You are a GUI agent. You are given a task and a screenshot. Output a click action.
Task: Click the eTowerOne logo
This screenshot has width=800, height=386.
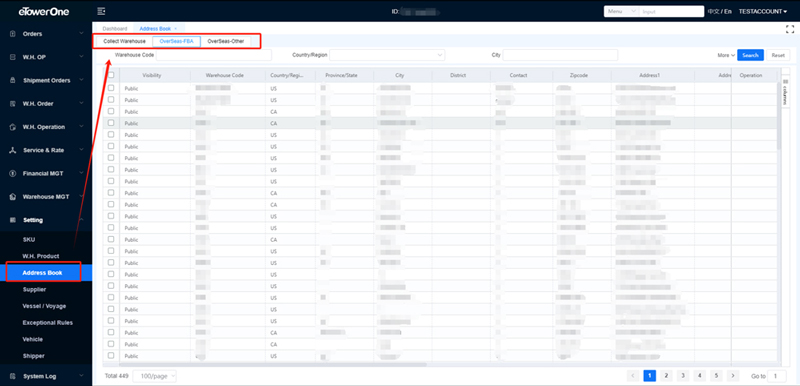tap(44, 11)
